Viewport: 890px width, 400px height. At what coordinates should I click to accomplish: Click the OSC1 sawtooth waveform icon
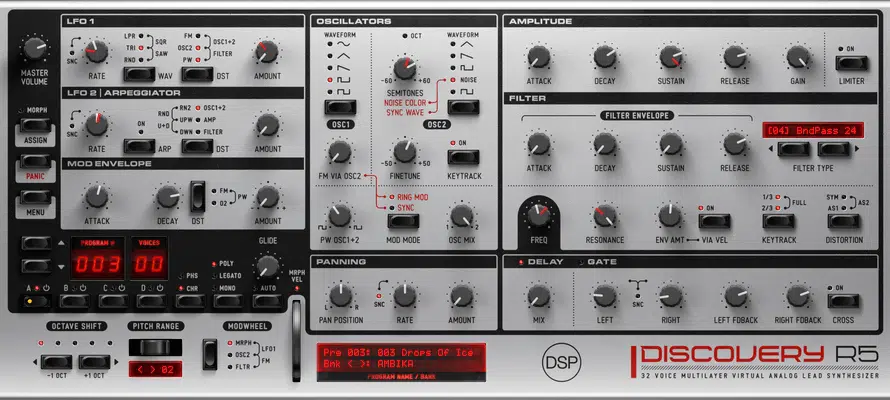tap(345, 68)
